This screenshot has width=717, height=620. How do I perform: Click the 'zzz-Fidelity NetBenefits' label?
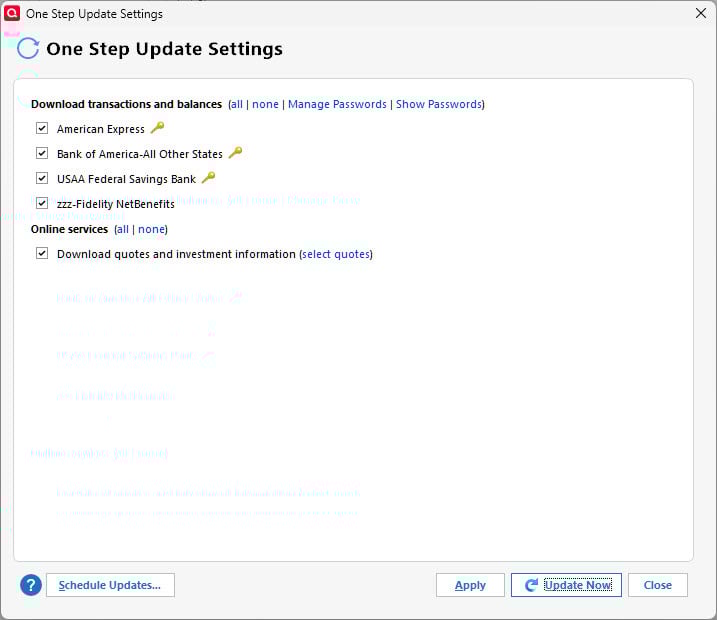point(116,204)
